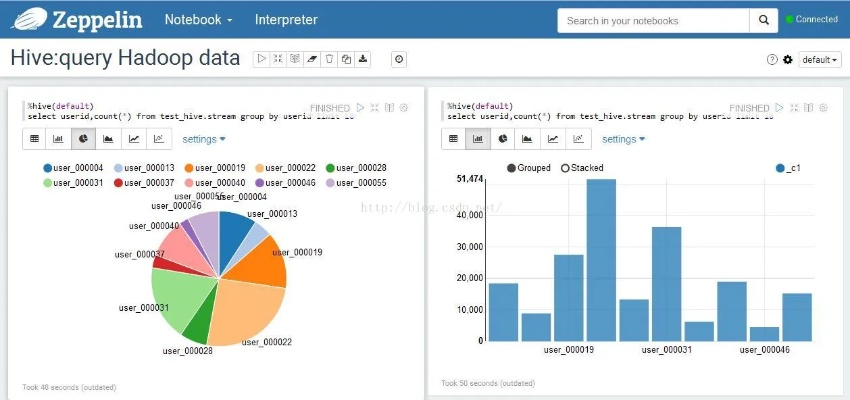The height and width of the screenshot is (400, 850).
Task: Open the default view mode dropdown
Action: pos(819,60)
